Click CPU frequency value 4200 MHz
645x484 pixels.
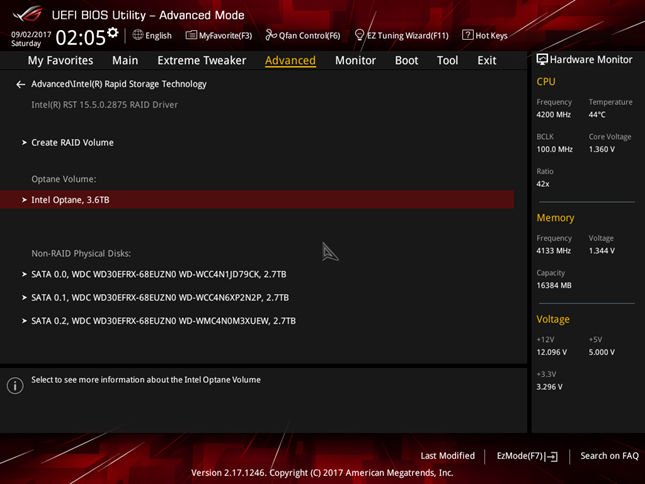[x=553, y=114]
